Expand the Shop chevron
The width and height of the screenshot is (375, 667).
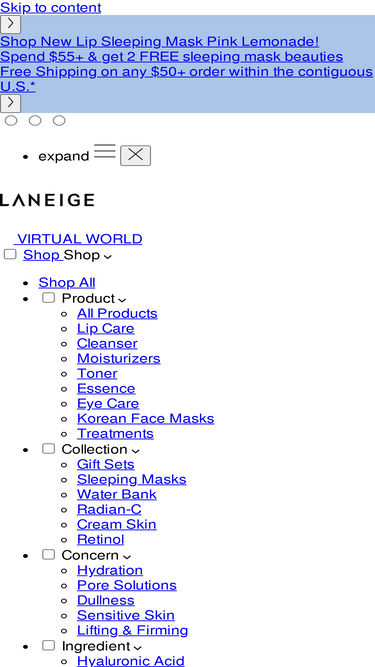coord(108,257)
